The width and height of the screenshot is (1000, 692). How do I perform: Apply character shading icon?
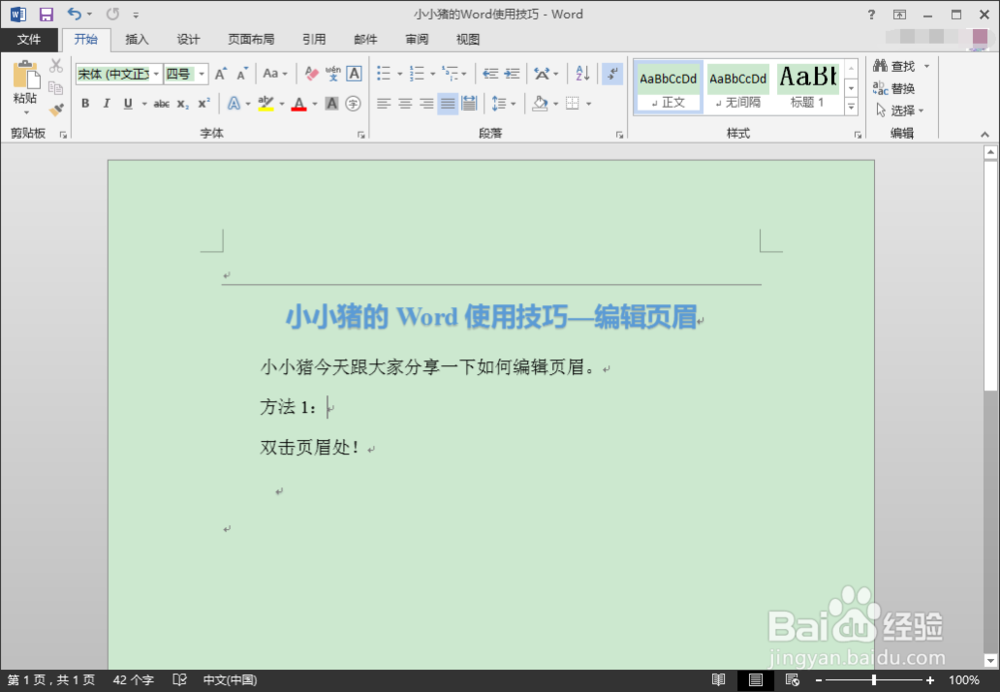point(332,103)
